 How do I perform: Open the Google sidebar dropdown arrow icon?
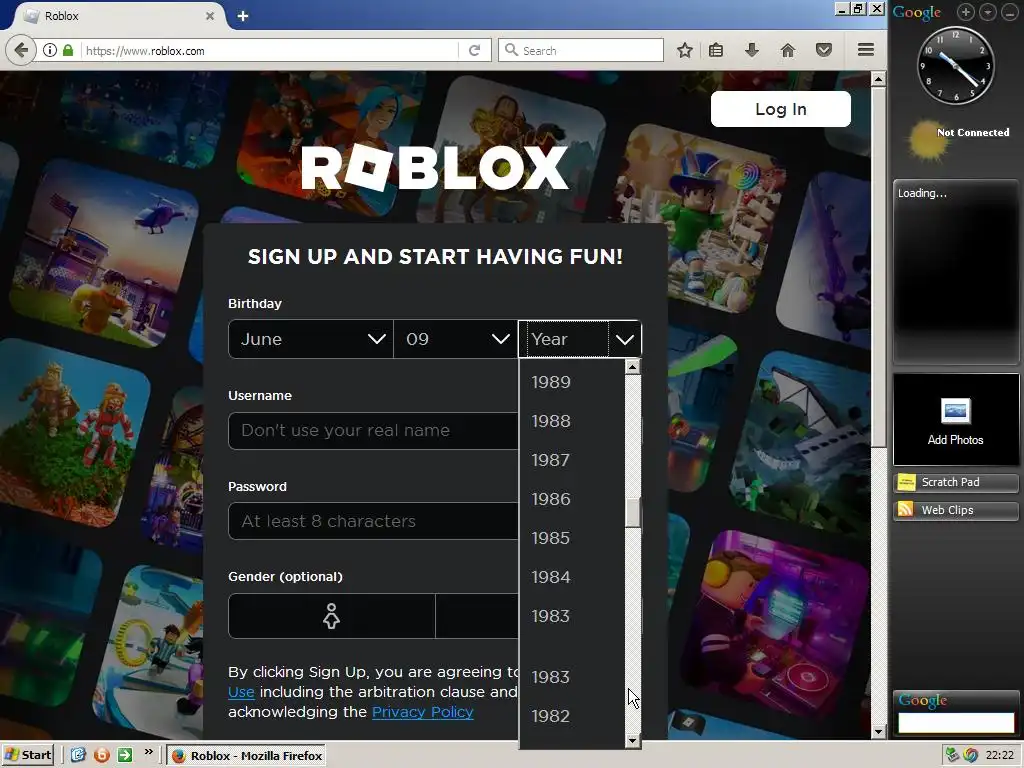click(987, 12)
